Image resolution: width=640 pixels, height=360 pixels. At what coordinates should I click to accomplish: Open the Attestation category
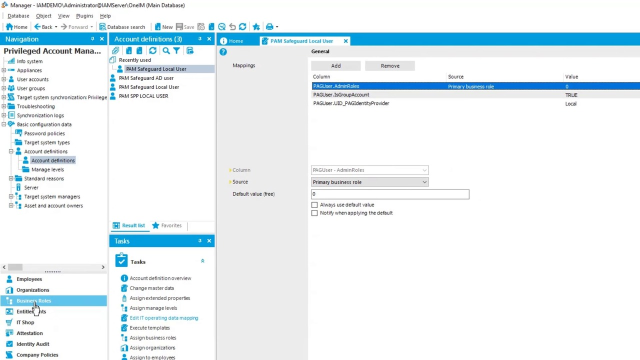53,333
